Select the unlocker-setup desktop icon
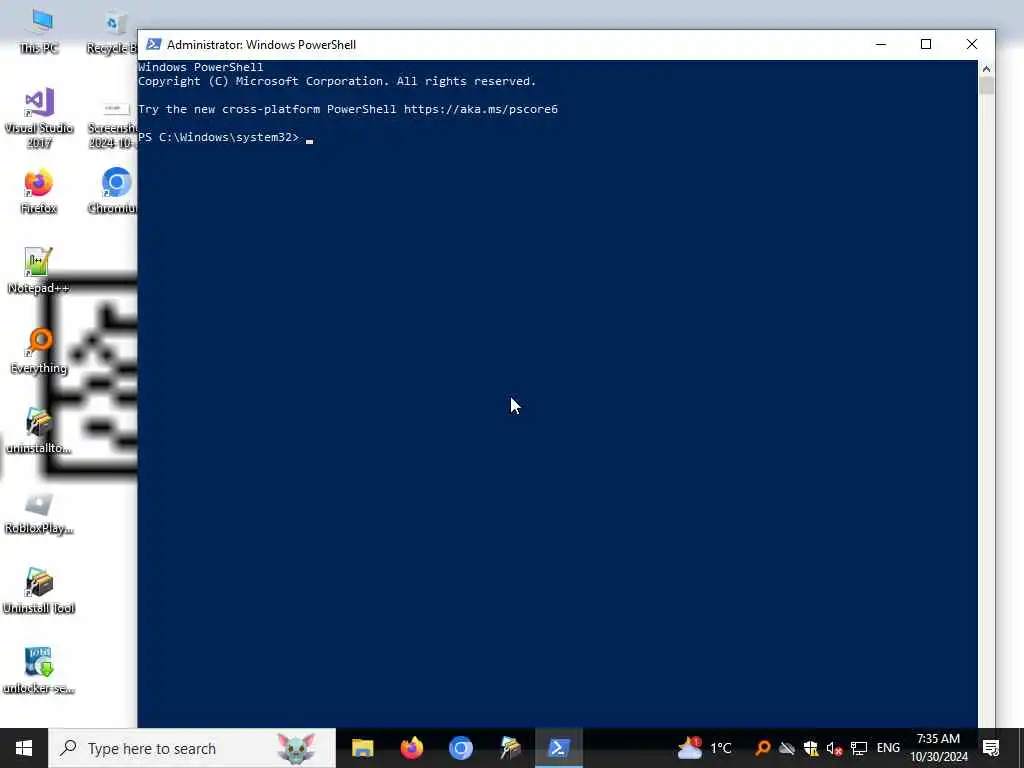 (x=39, y=671)
